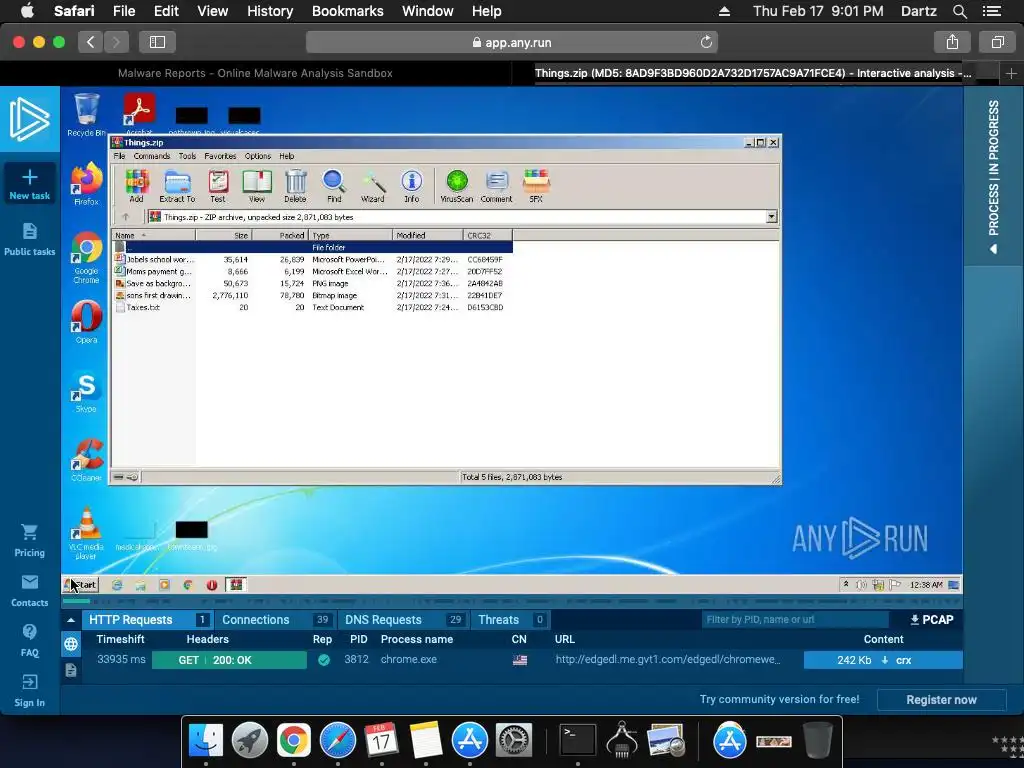
Task: Click the Windows Start button
Action: [x=81, y=584]
